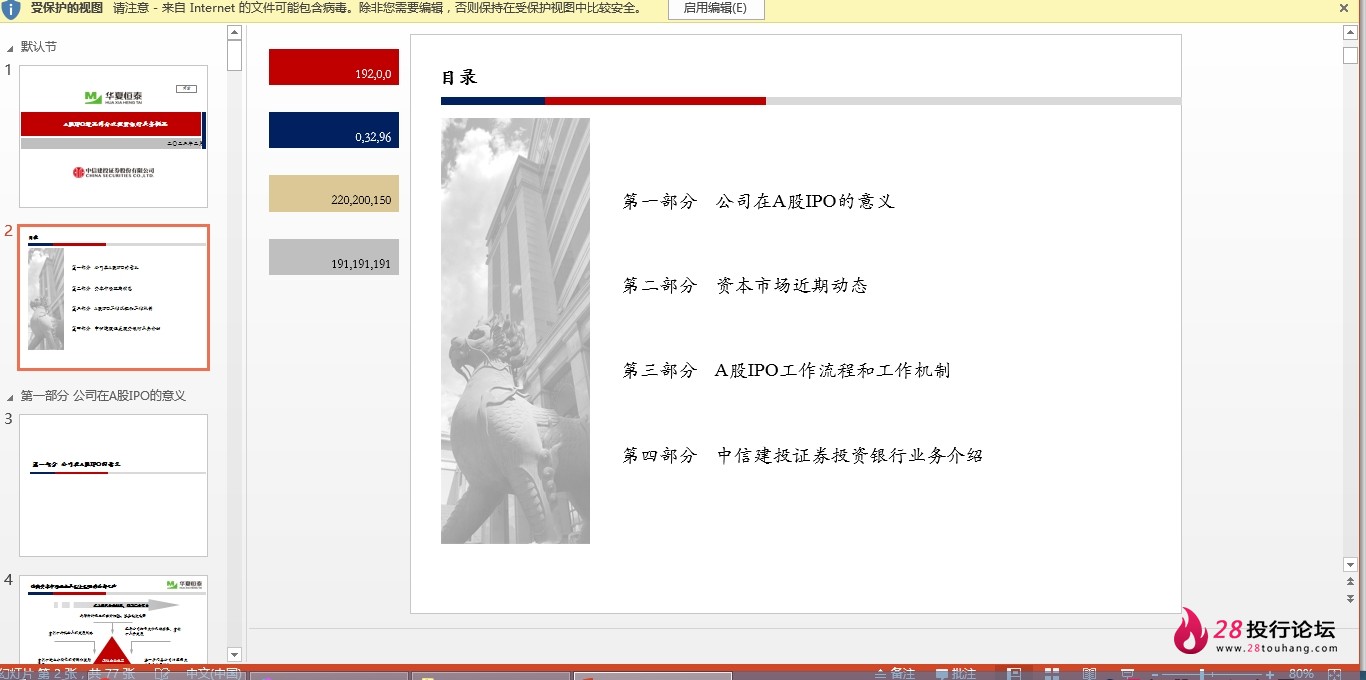Image resolution: width=1366 pixels, height=680 pixels.
Task: Click the 中文(中国) language indicator
Action: click(x=213, y=673)
